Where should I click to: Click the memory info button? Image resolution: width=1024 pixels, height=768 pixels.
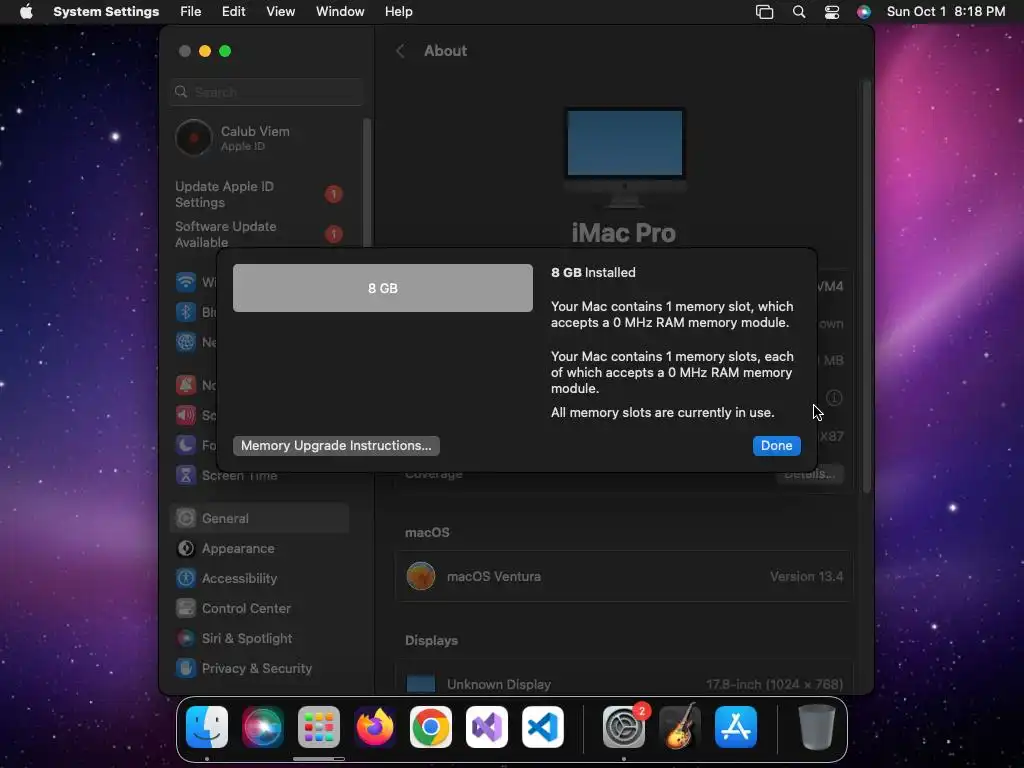coord(834,398)
